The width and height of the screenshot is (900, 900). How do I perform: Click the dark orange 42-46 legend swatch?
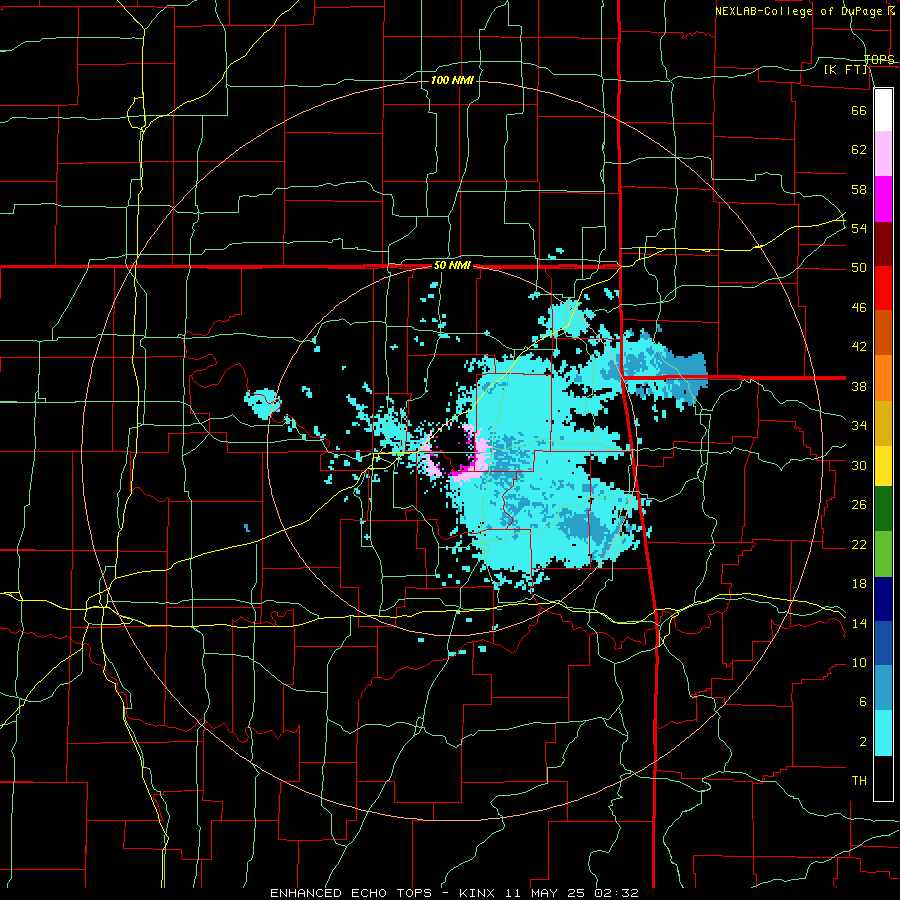click(x=883, y=333)
